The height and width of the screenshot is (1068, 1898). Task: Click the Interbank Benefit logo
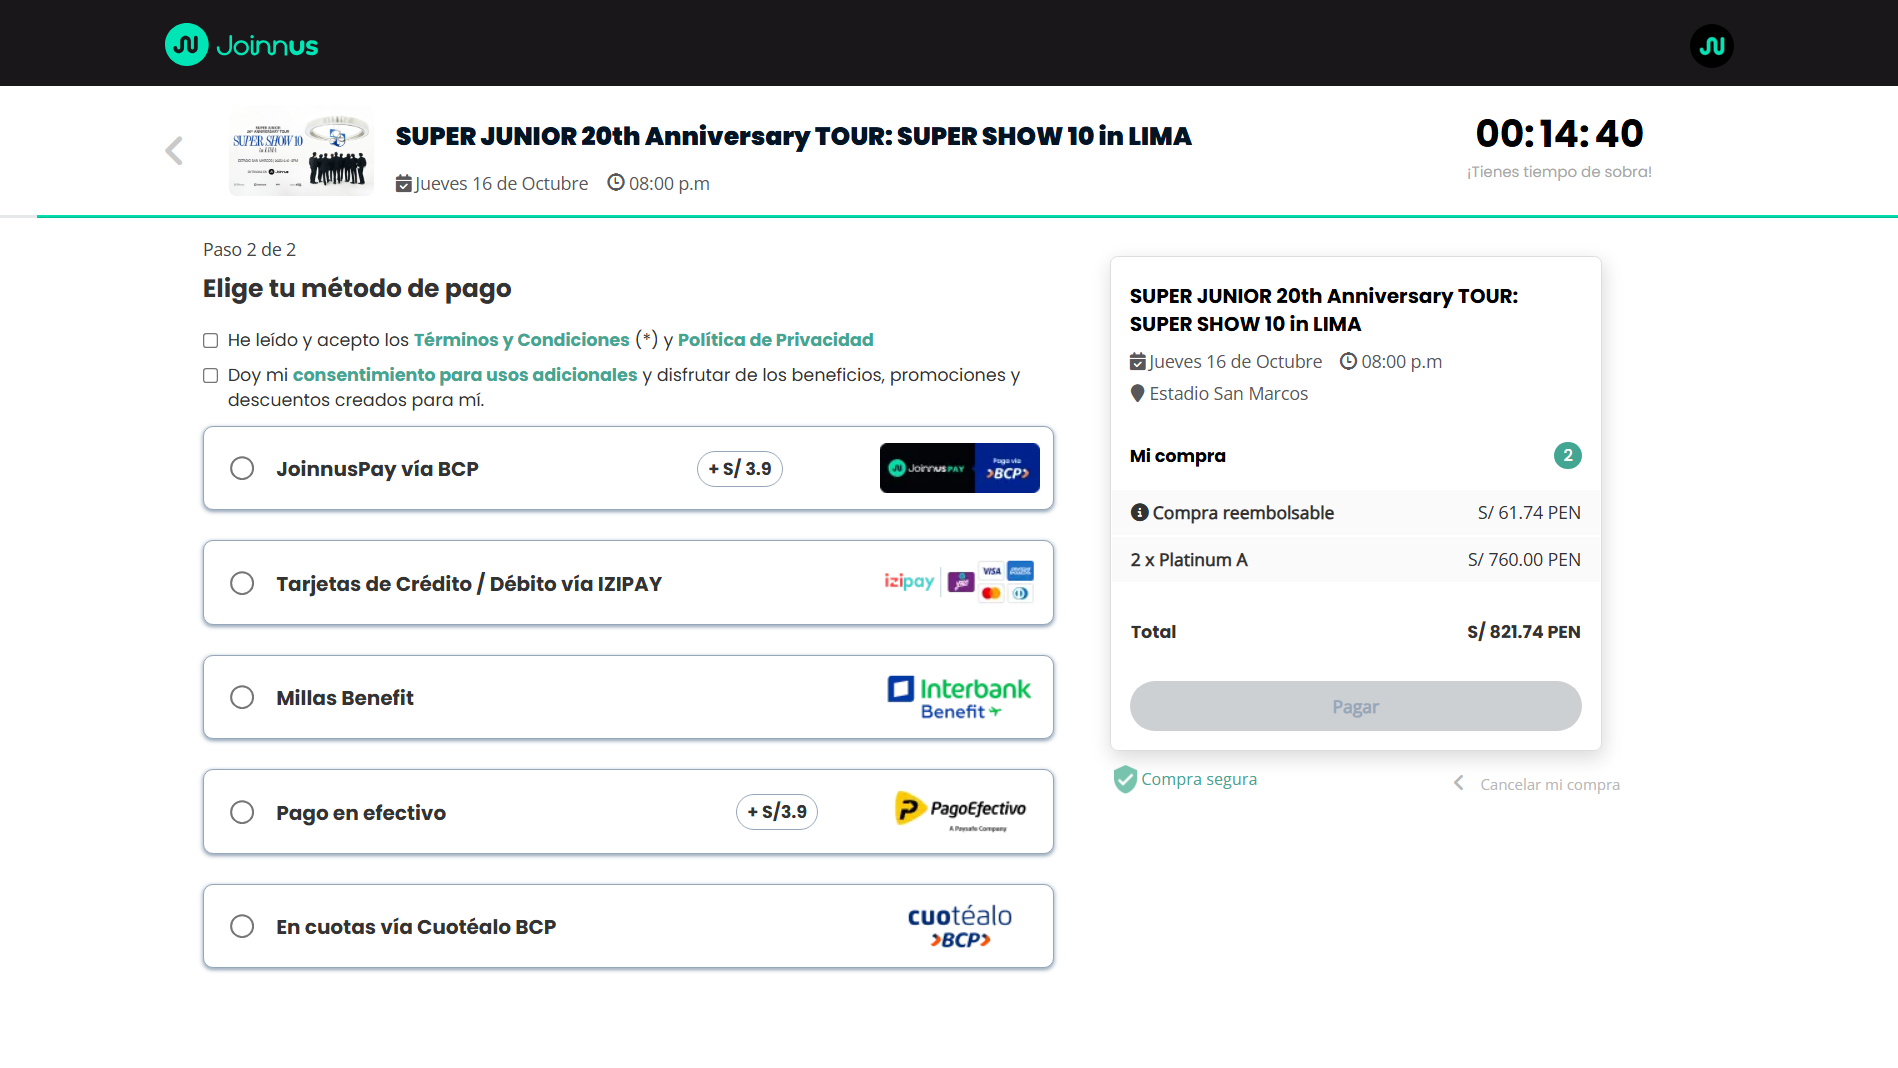pos(958,697)
